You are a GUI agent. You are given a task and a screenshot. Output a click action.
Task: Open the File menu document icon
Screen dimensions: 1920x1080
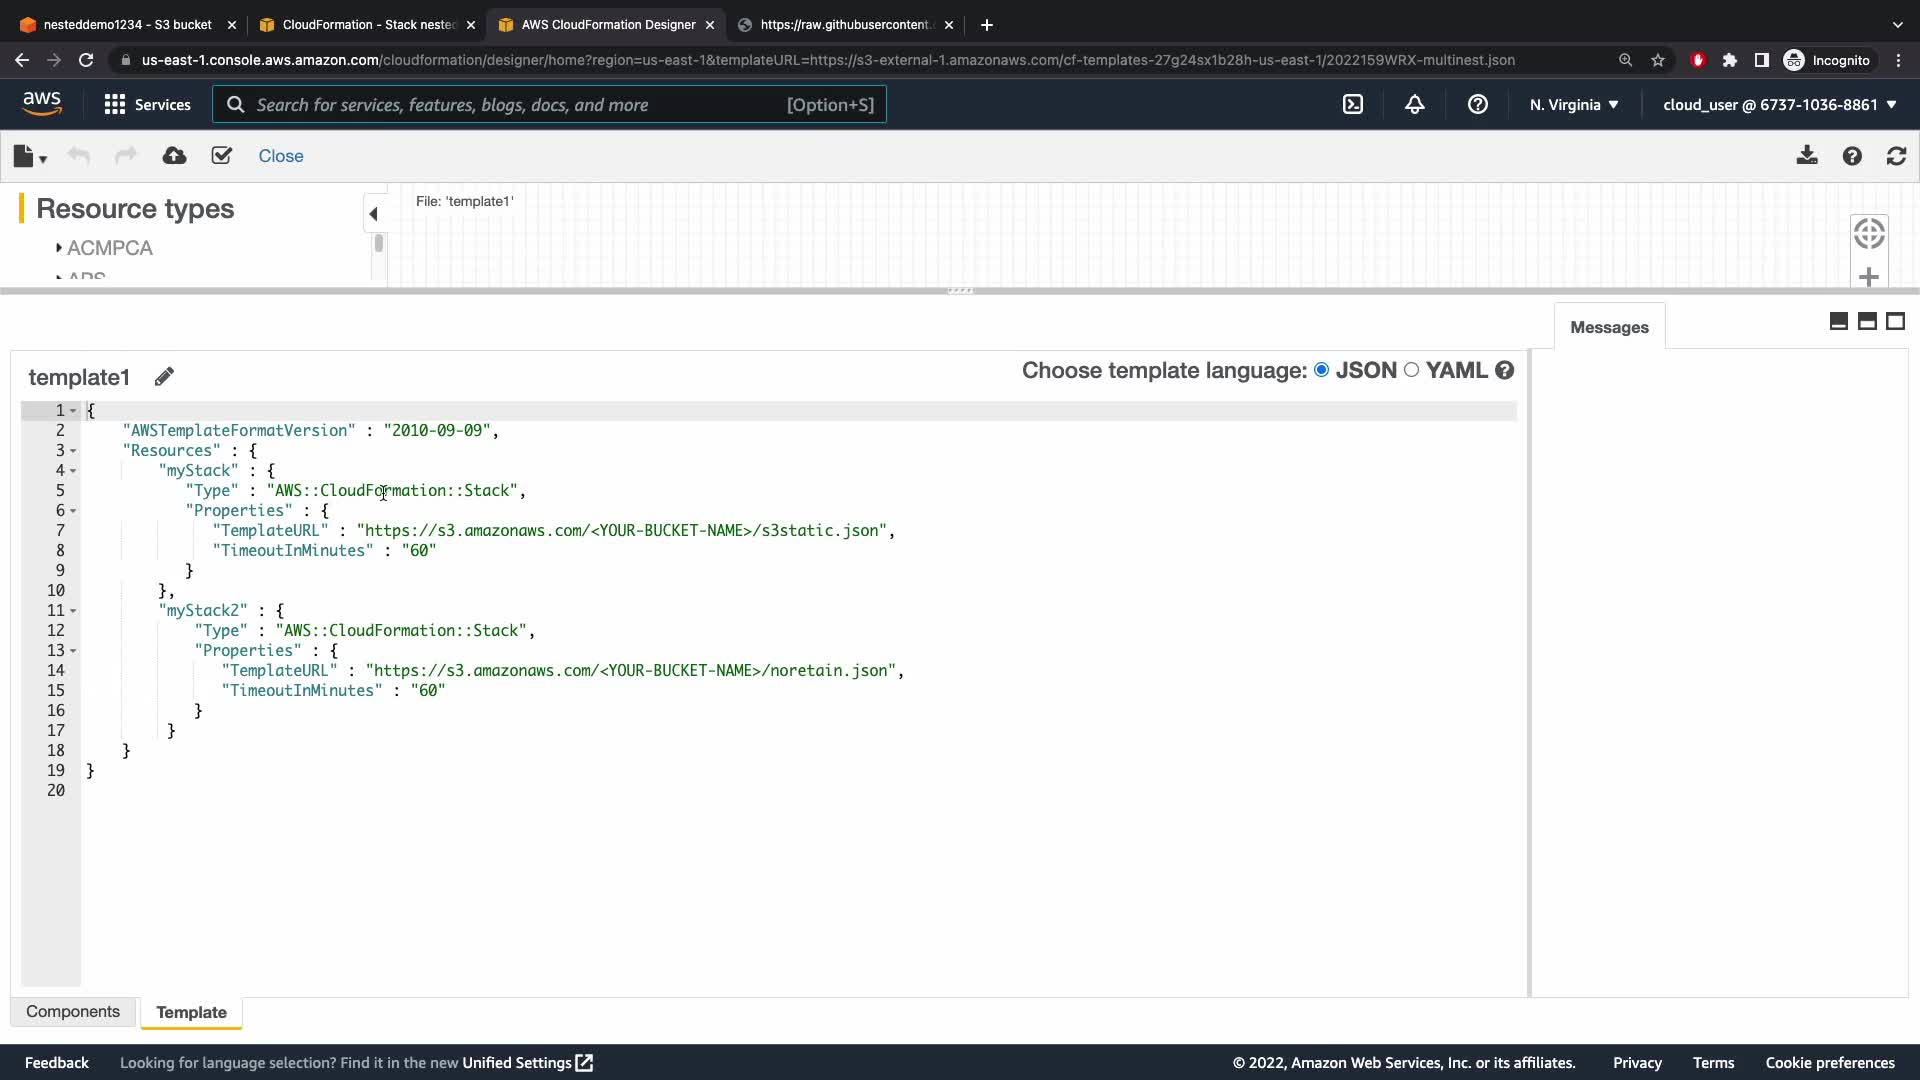(x=25, y=156)
